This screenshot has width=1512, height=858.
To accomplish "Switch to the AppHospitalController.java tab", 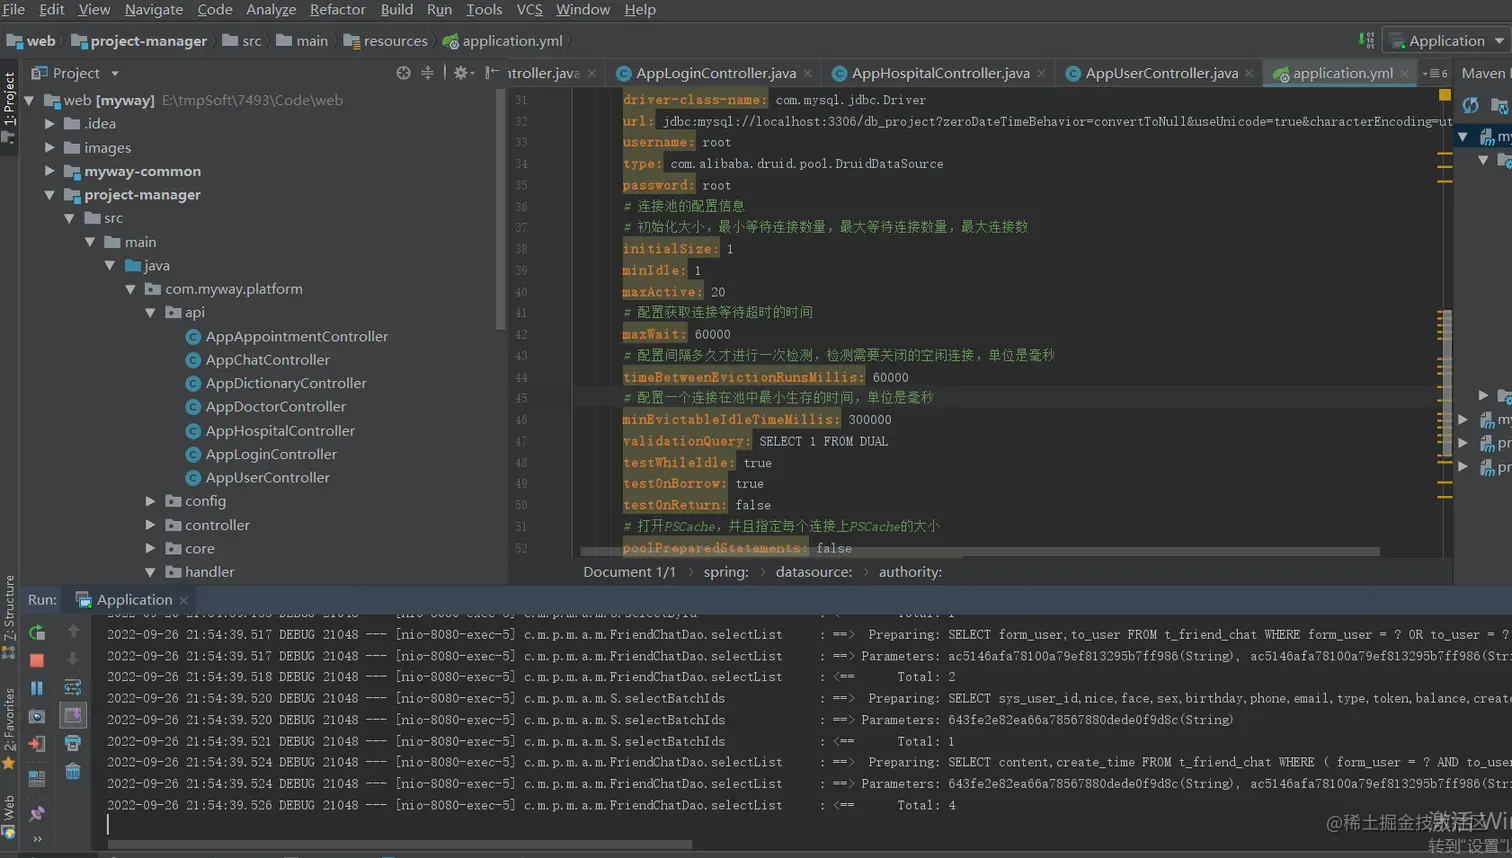I will (x=939, y=73).
